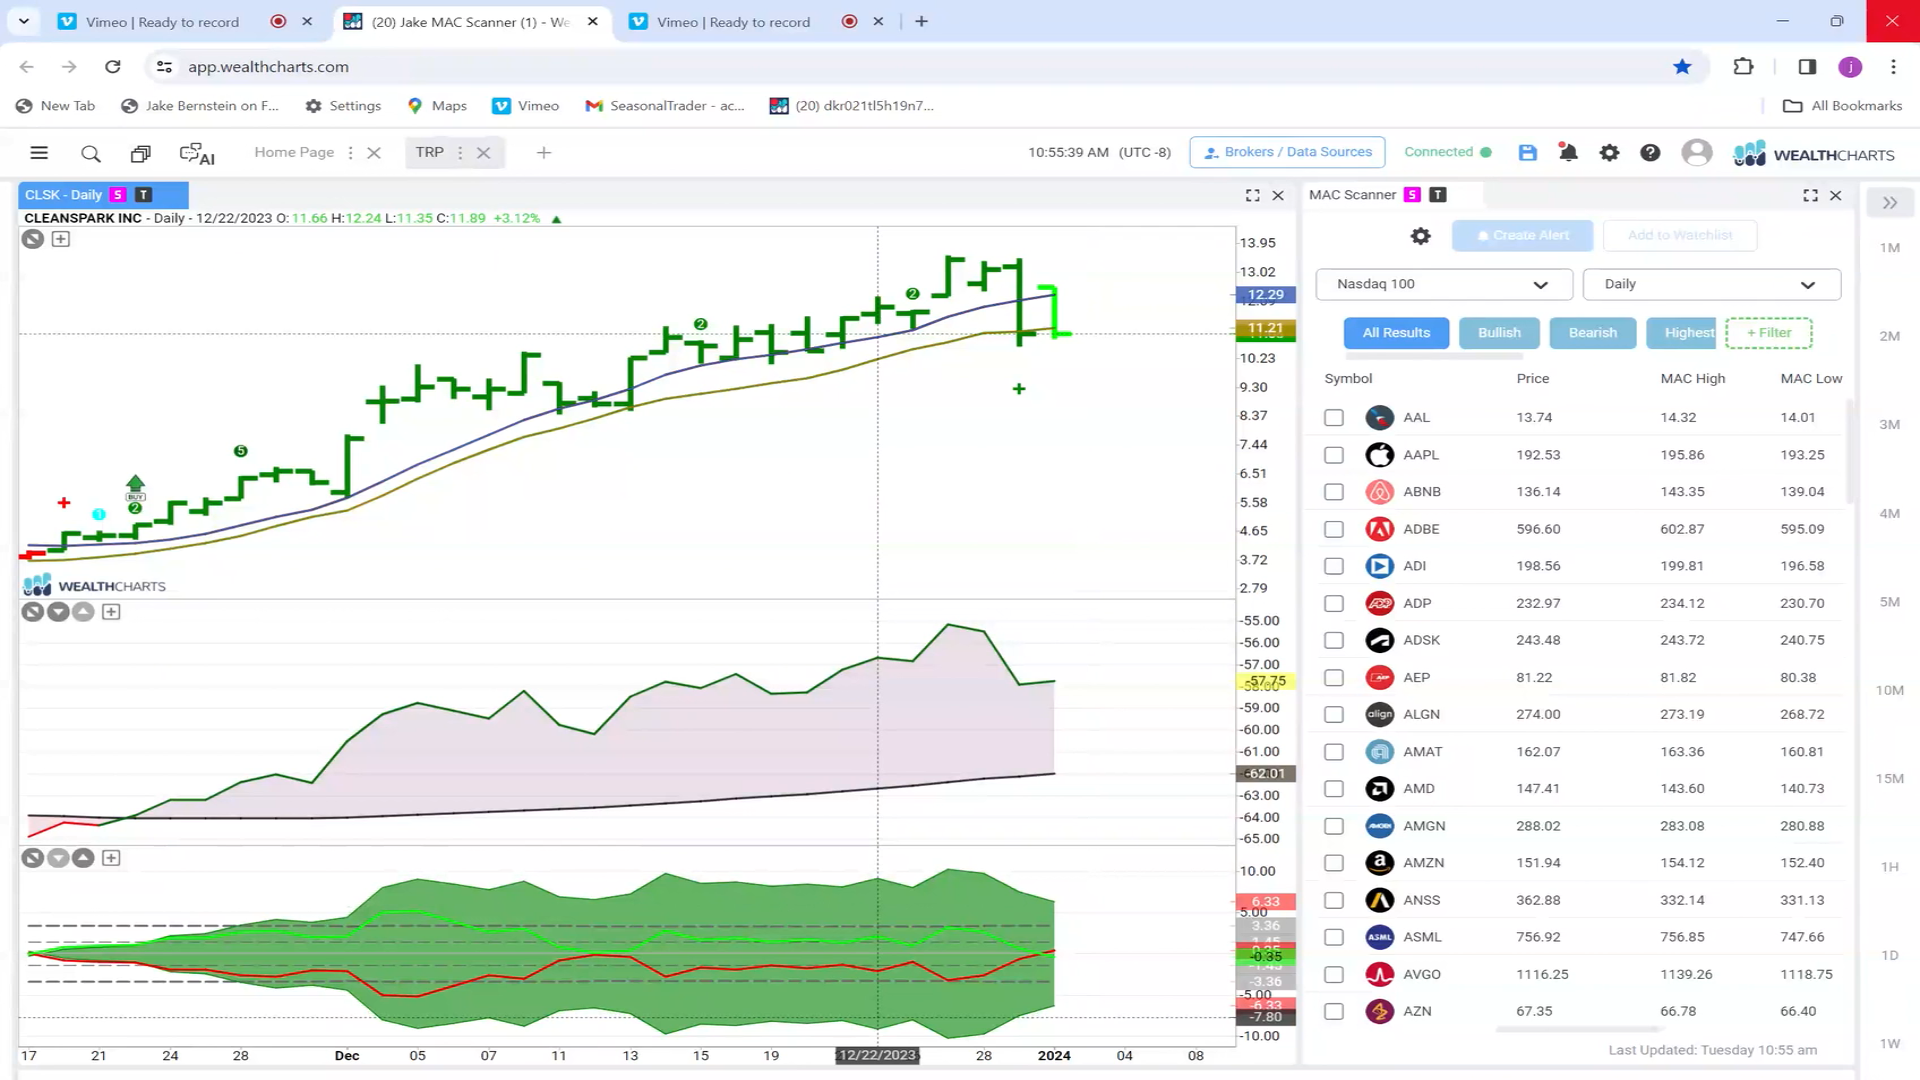Image resolution: width=1920 pixels, height=1080 pixels.
Task: Click the + Filter button
Action: click(1768, 333)
